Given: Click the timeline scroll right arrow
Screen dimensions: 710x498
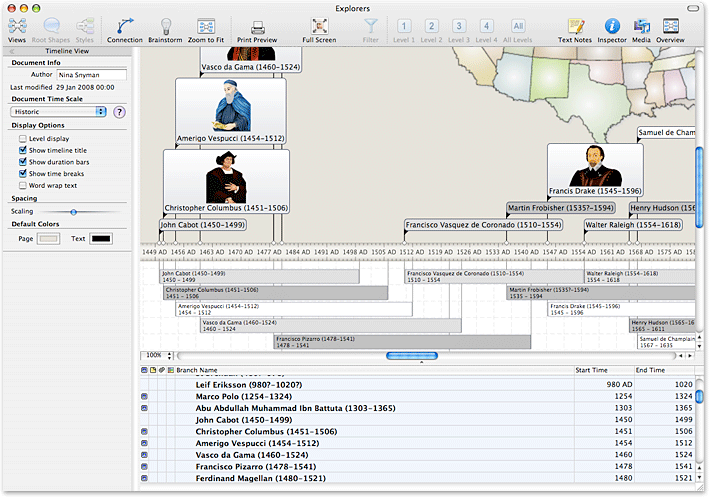Looking at the screenshot, I should click(690, 356).
